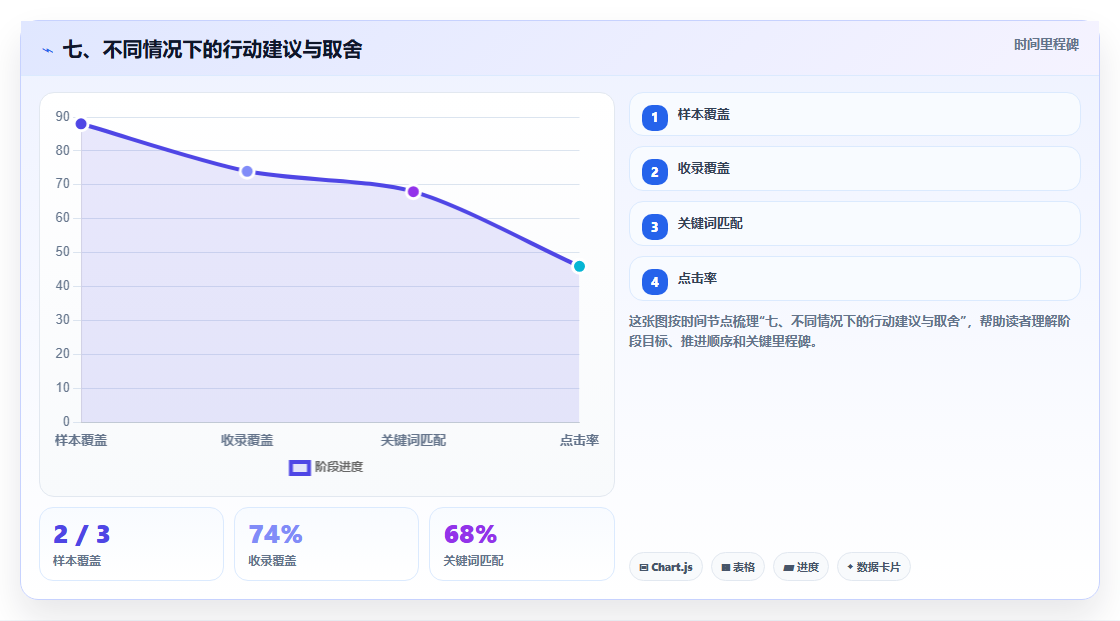The image size is (1120, 621).
Task: Click the y-axis value 90
Action: [x=63, y=116]
